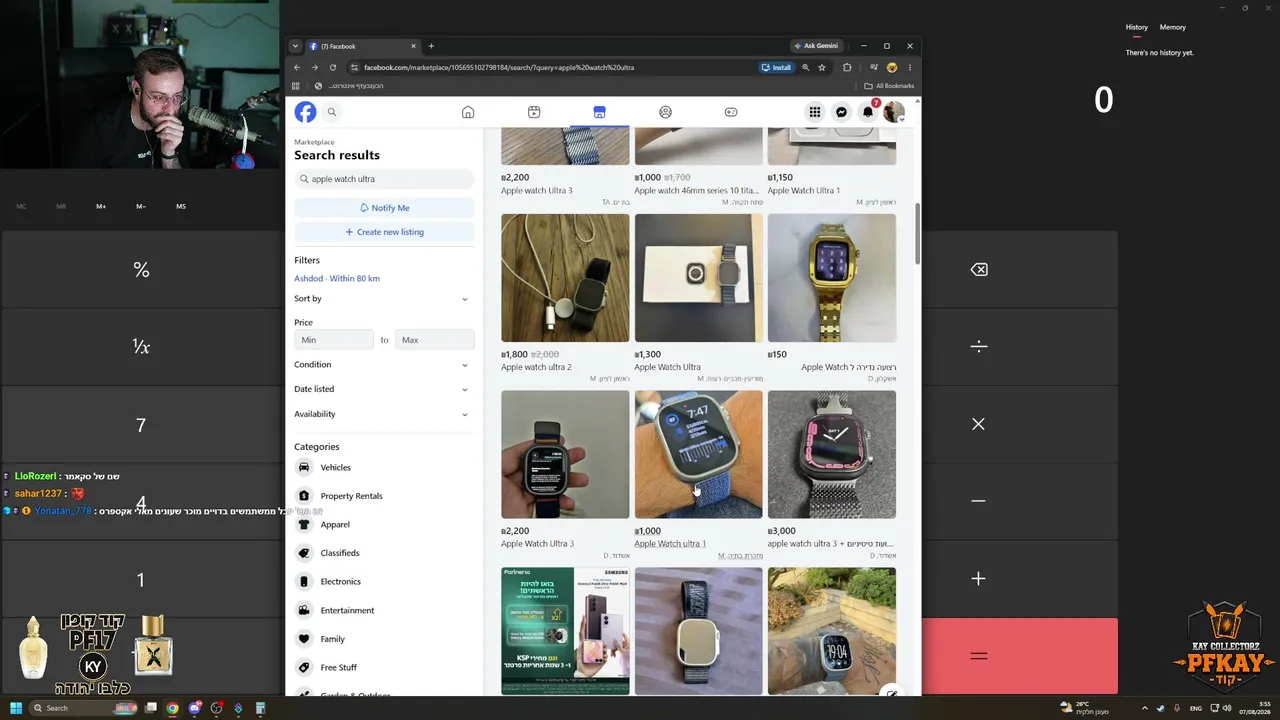Click the percent key in Calculator
Viewport: 1280px width, 720px height.
click(x=141, y=270)
